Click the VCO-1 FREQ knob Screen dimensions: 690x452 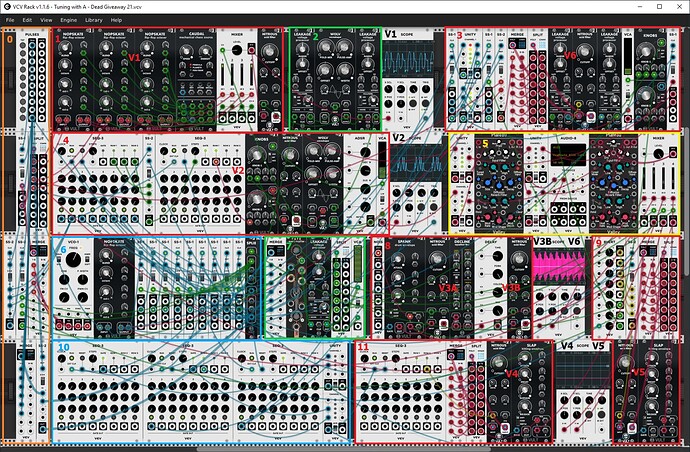pos(73,260)
